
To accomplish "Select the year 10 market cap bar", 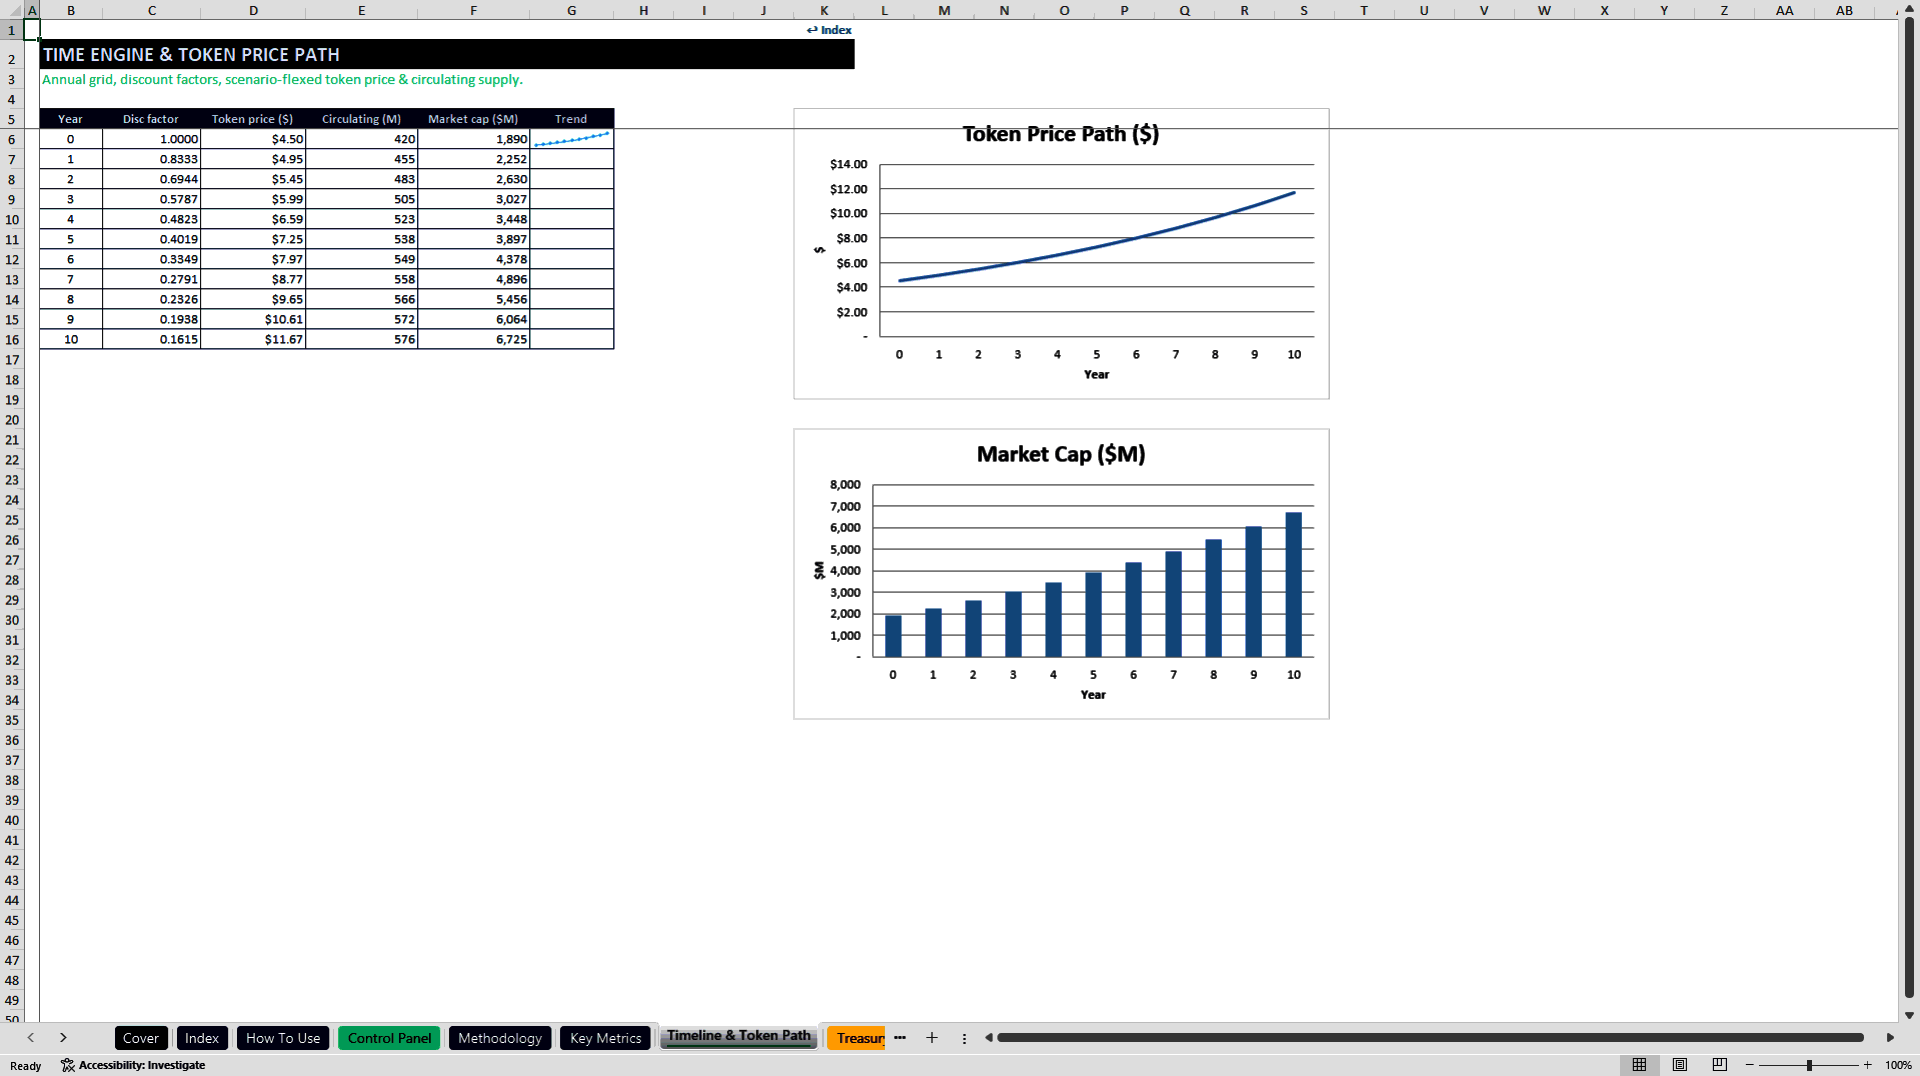I will (x=1293, y=585).
